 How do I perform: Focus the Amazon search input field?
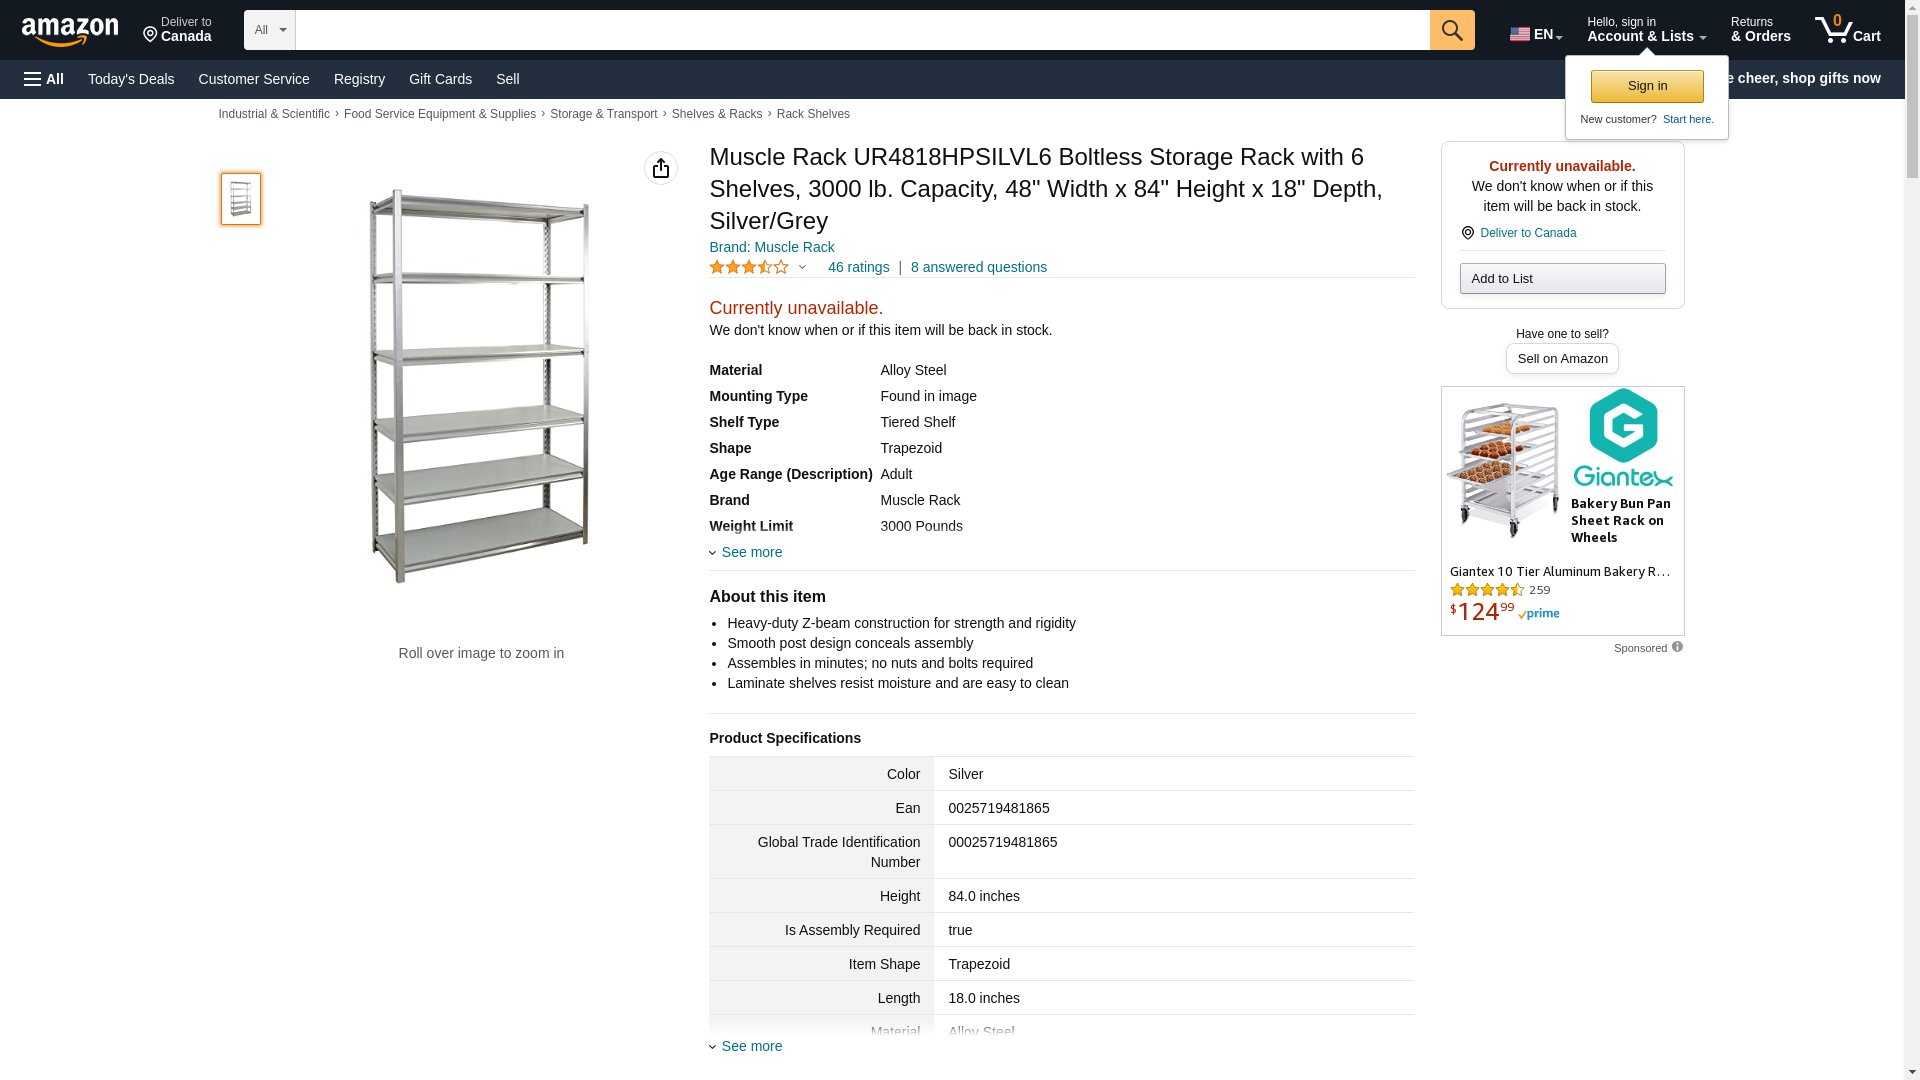(x=862, y=30)
